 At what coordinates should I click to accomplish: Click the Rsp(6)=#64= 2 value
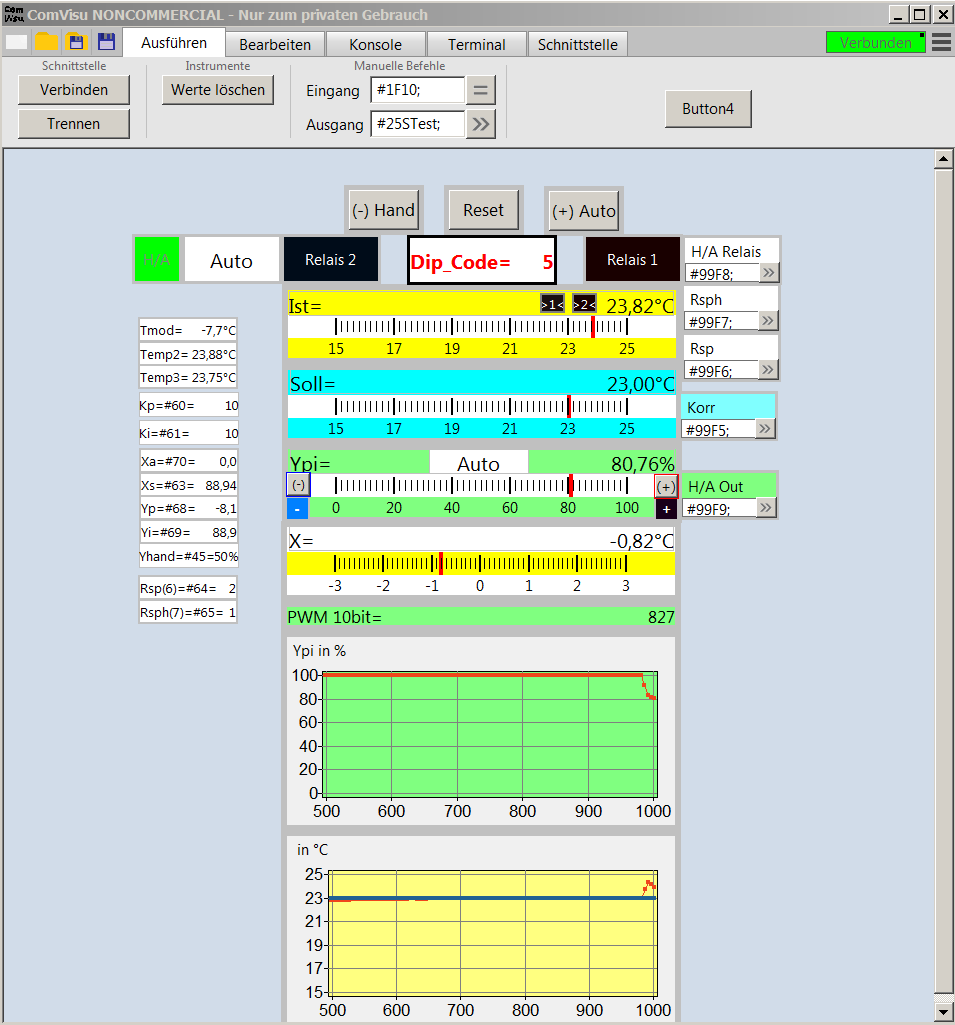coord(188,588)
